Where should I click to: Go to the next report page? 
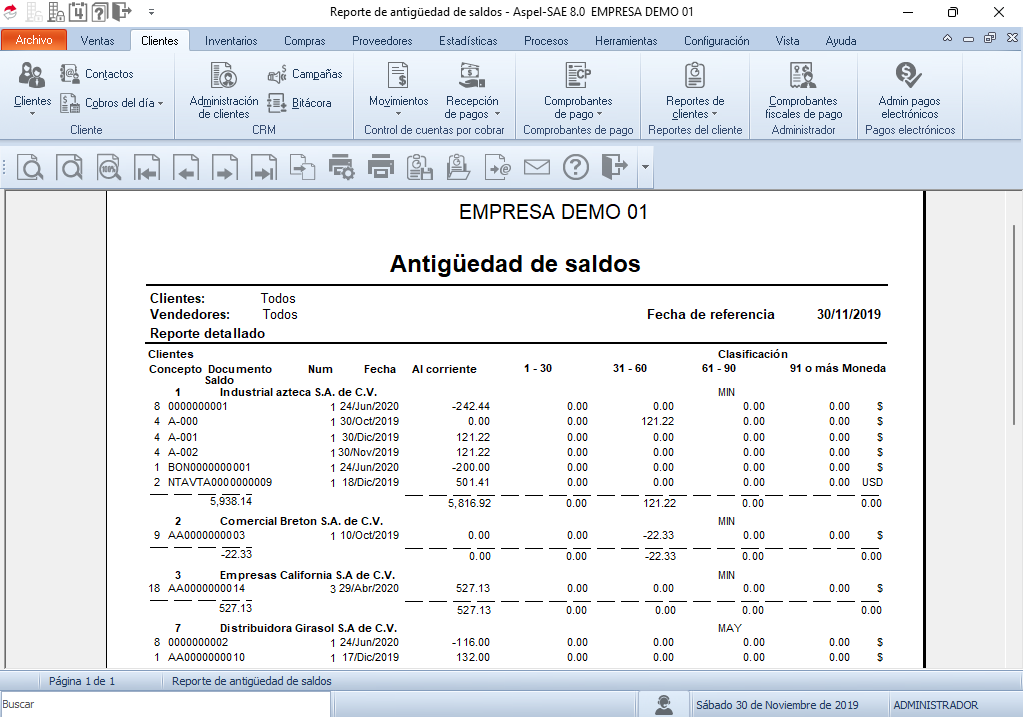click(225, 168)
